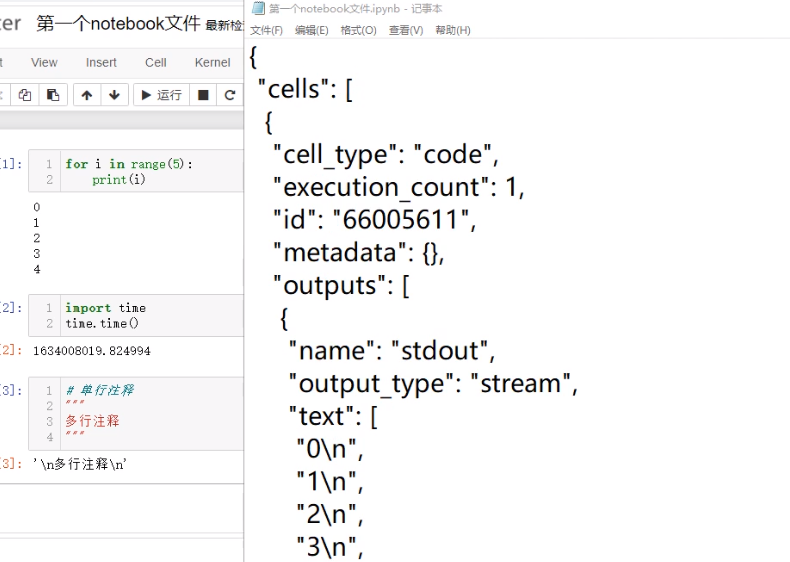Open the 文件(F) menu in Notepad

(267, 30)
